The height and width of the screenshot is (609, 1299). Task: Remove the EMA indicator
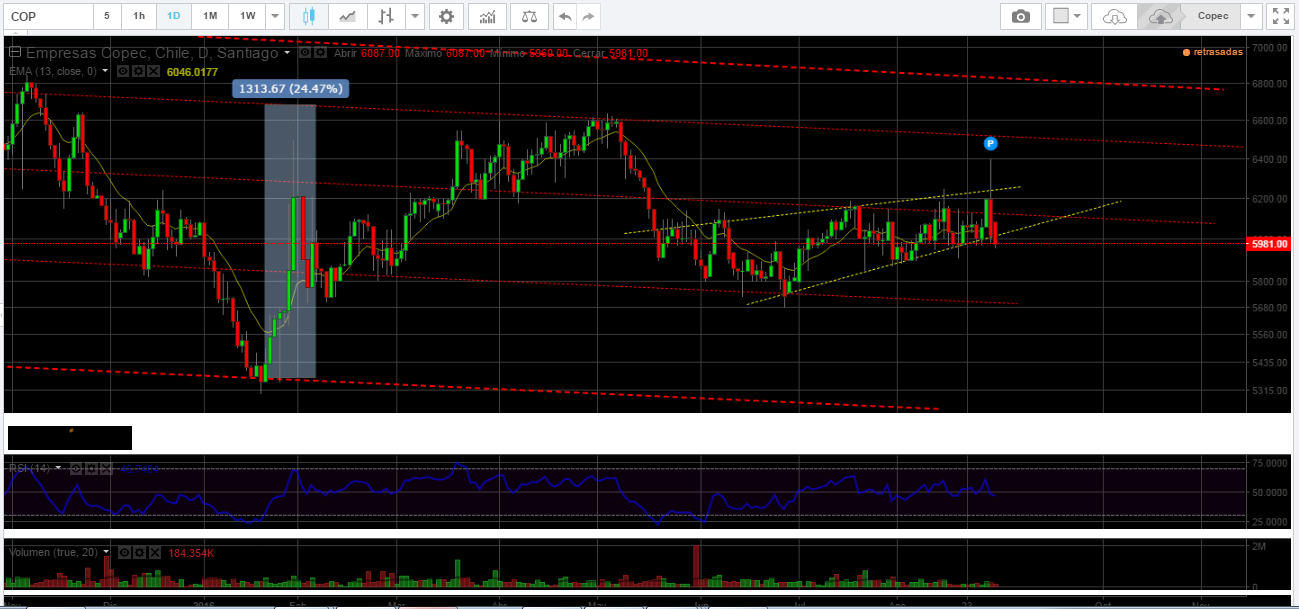point(155,72)
